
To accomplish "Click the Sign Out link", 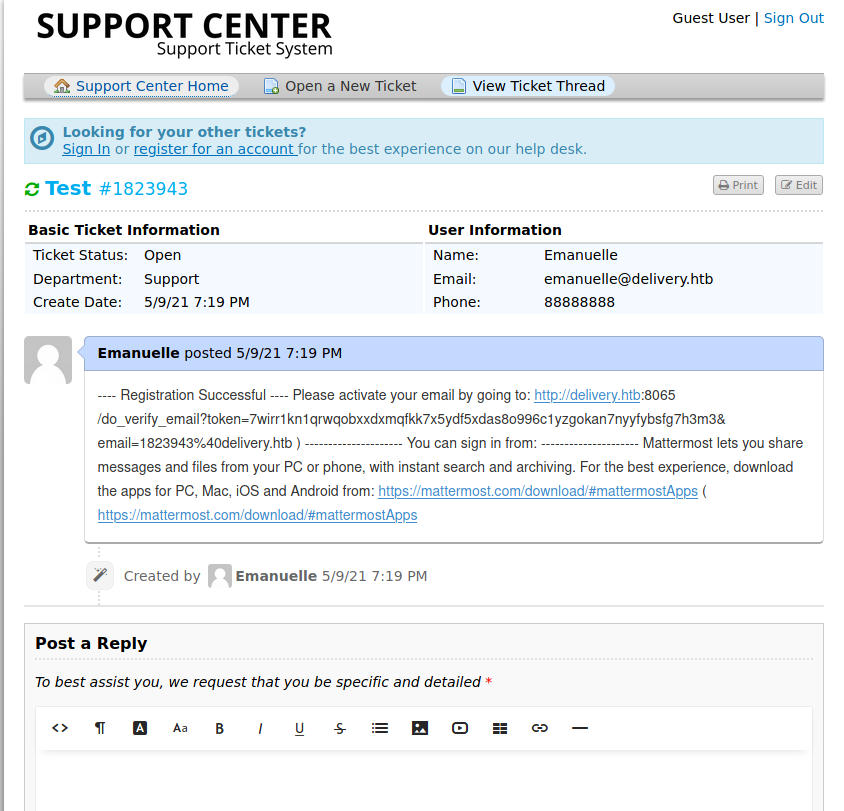I will point(794,18).
